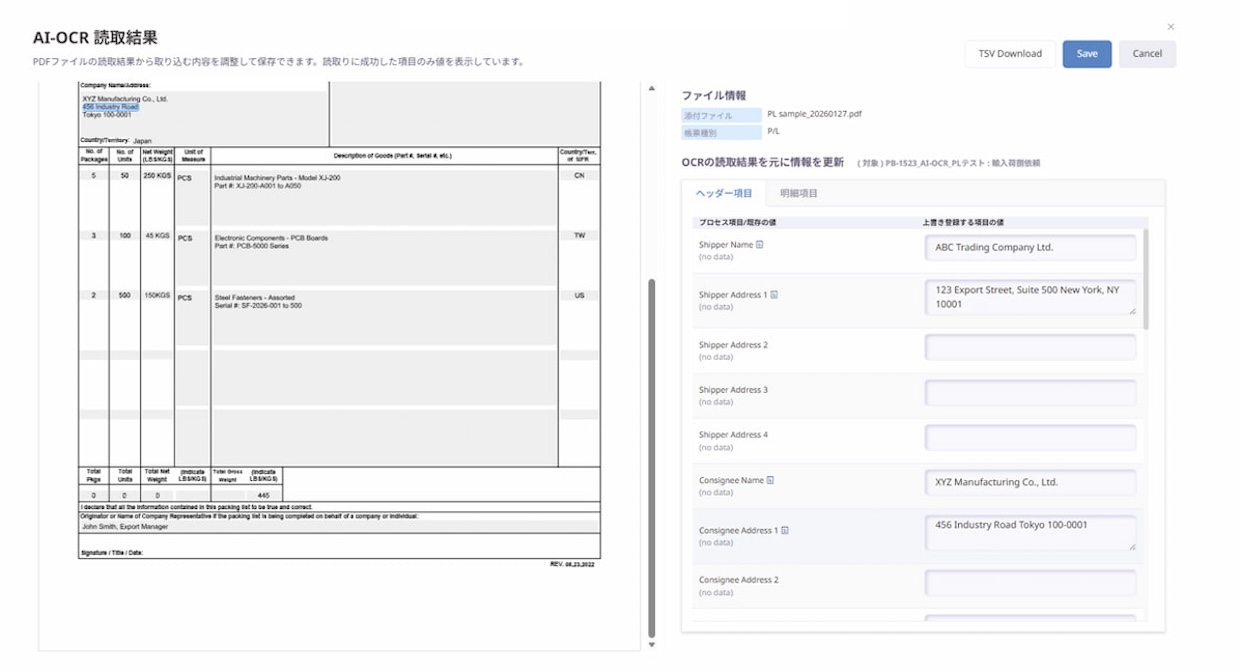Select the empty Shipper Address 3 field

[1030, 393]
